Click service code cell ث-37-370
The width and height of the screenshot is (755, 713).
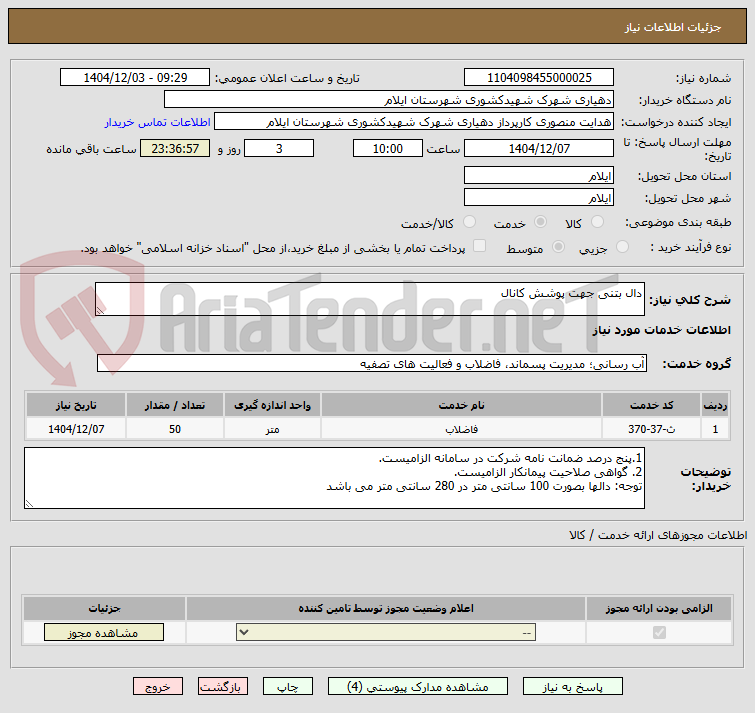[x=651, y=428]
